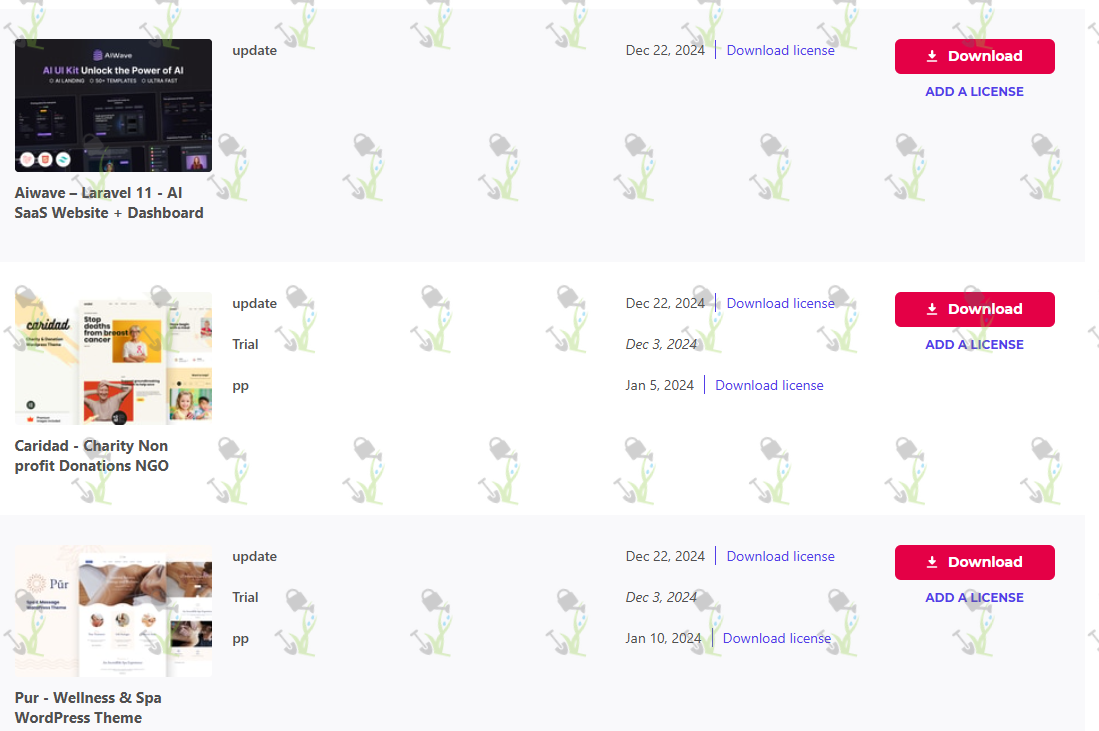Add a license to Pur theme

coord(974,598)
